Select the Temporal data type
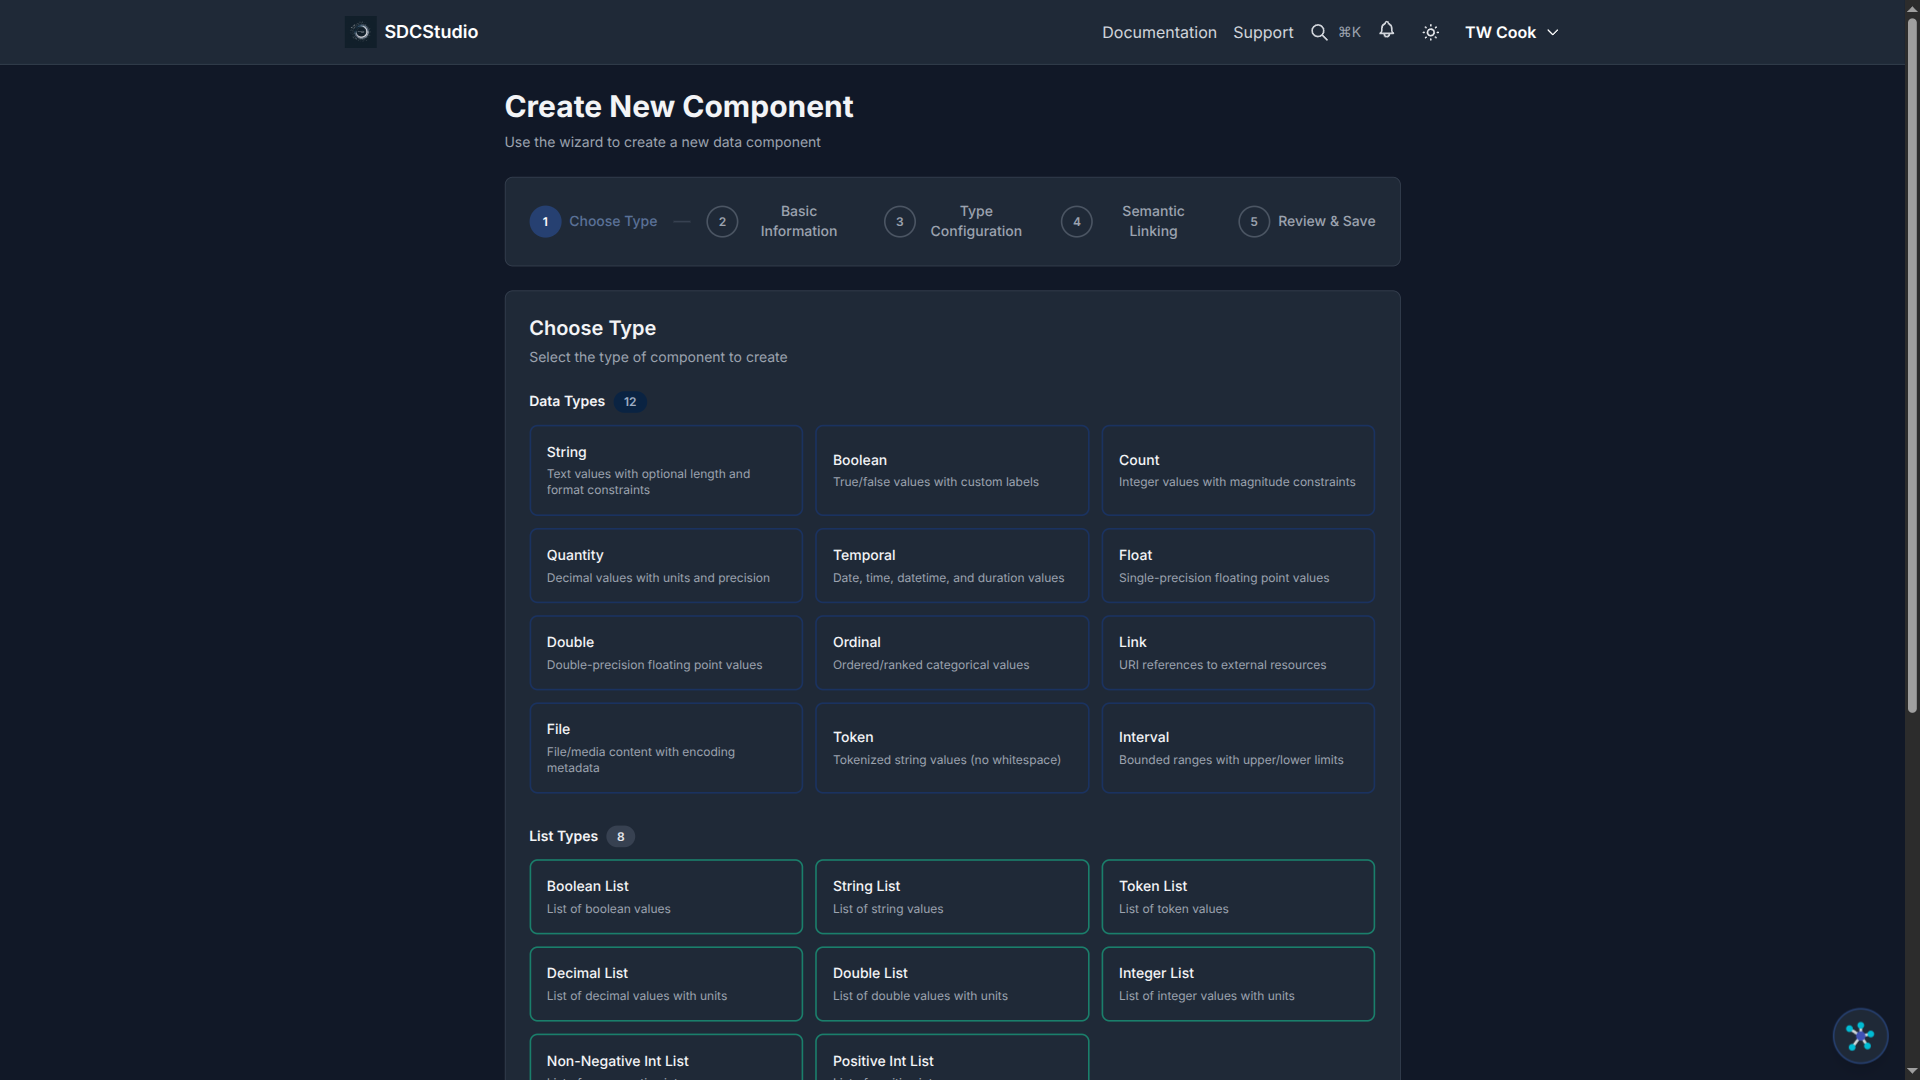 [951, 565]
